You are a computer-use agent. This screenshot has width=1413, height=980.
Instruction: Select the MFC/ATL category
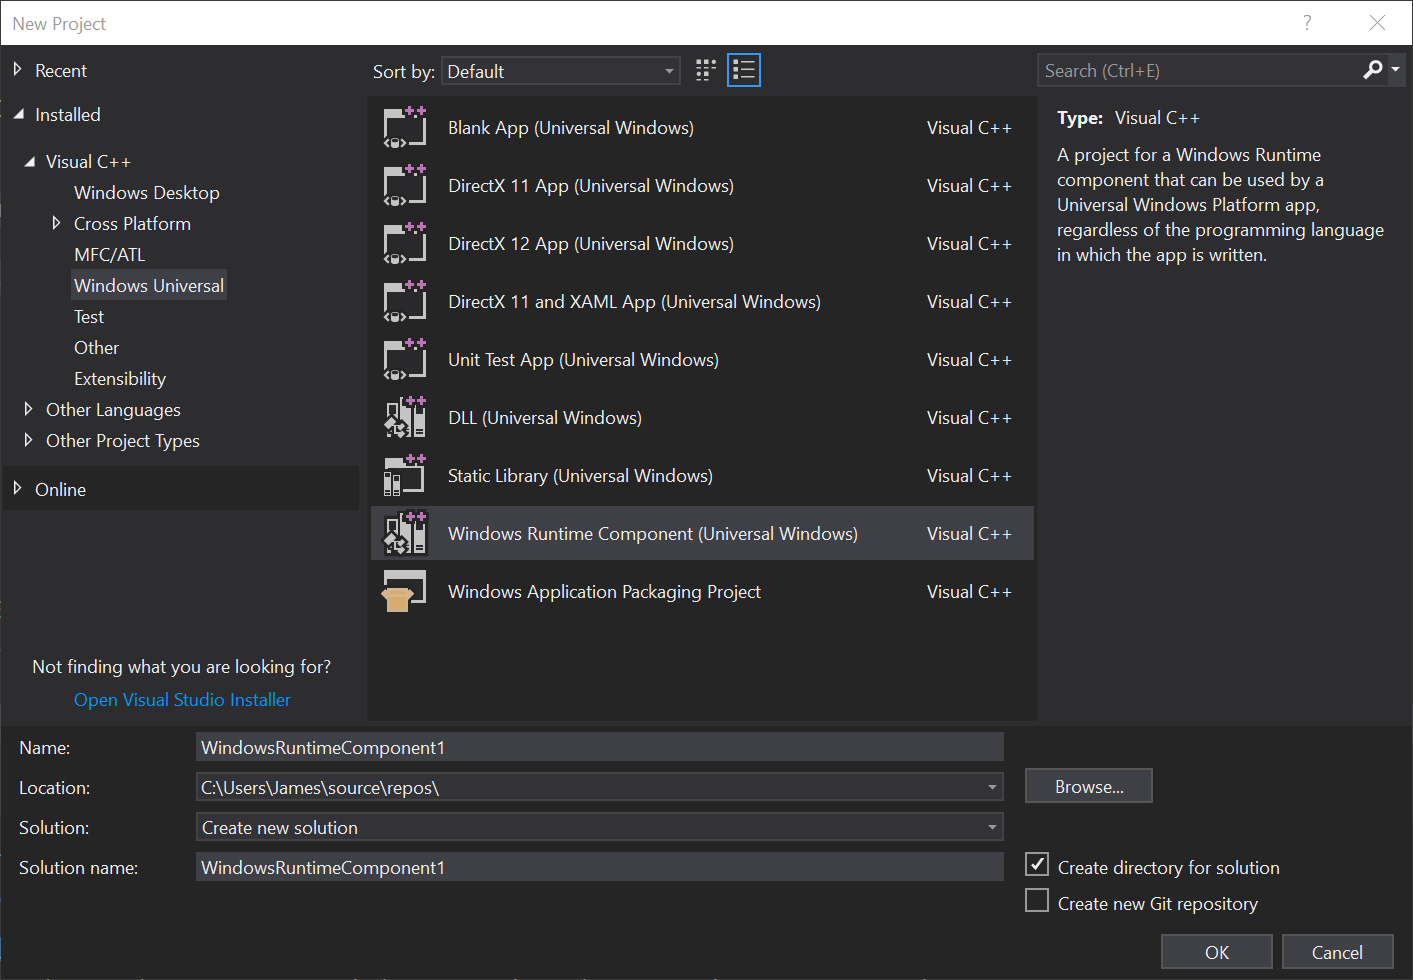(x=109, y=254)
